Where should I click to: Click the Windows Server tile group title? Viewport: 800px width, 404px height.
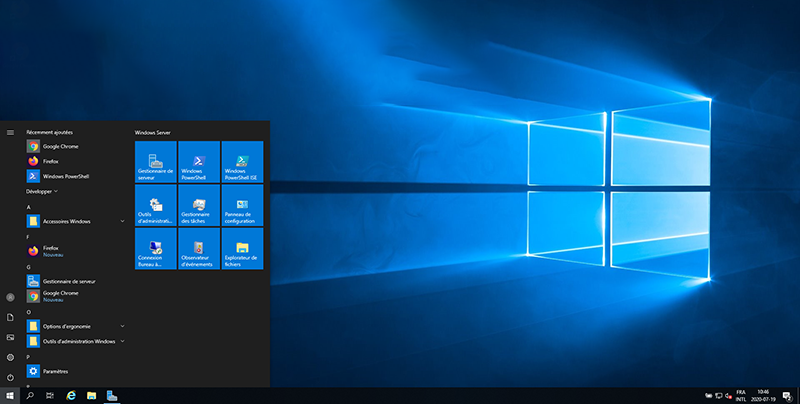(153, 133)
